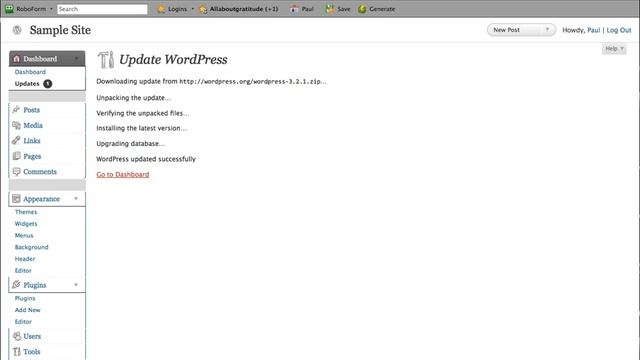Expand the New Post dropdown arrow
Screen dimensions: 640x360
[x=547, y=29]
